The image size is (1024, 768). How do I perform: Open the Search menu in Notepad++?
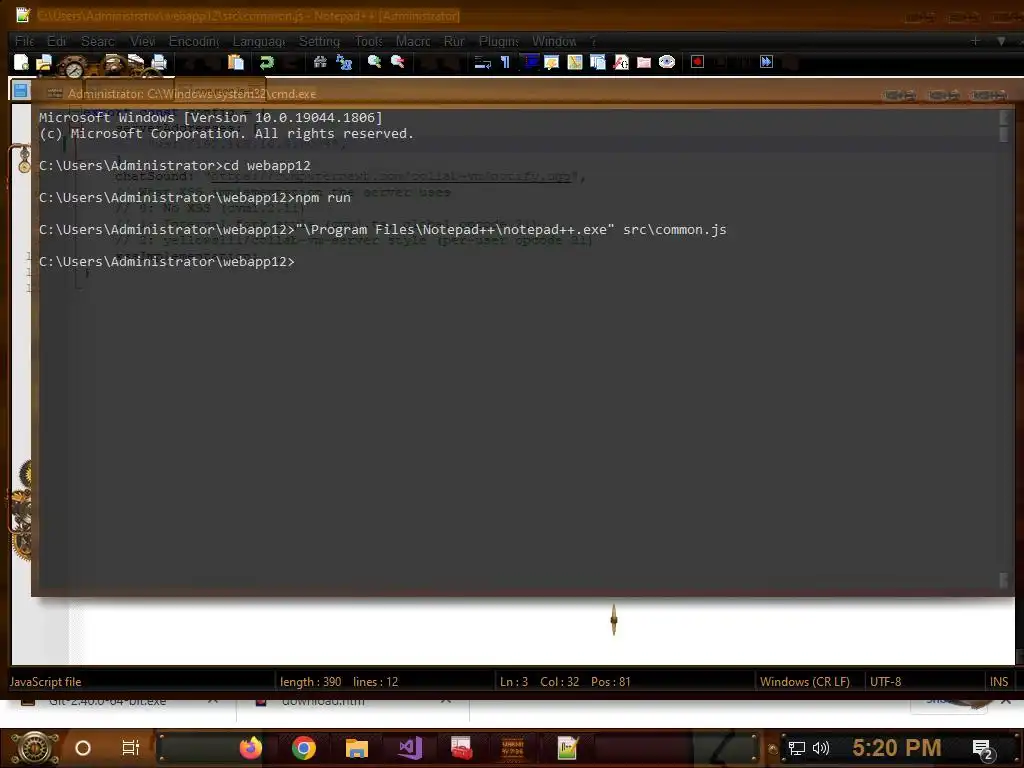[98, 41]
